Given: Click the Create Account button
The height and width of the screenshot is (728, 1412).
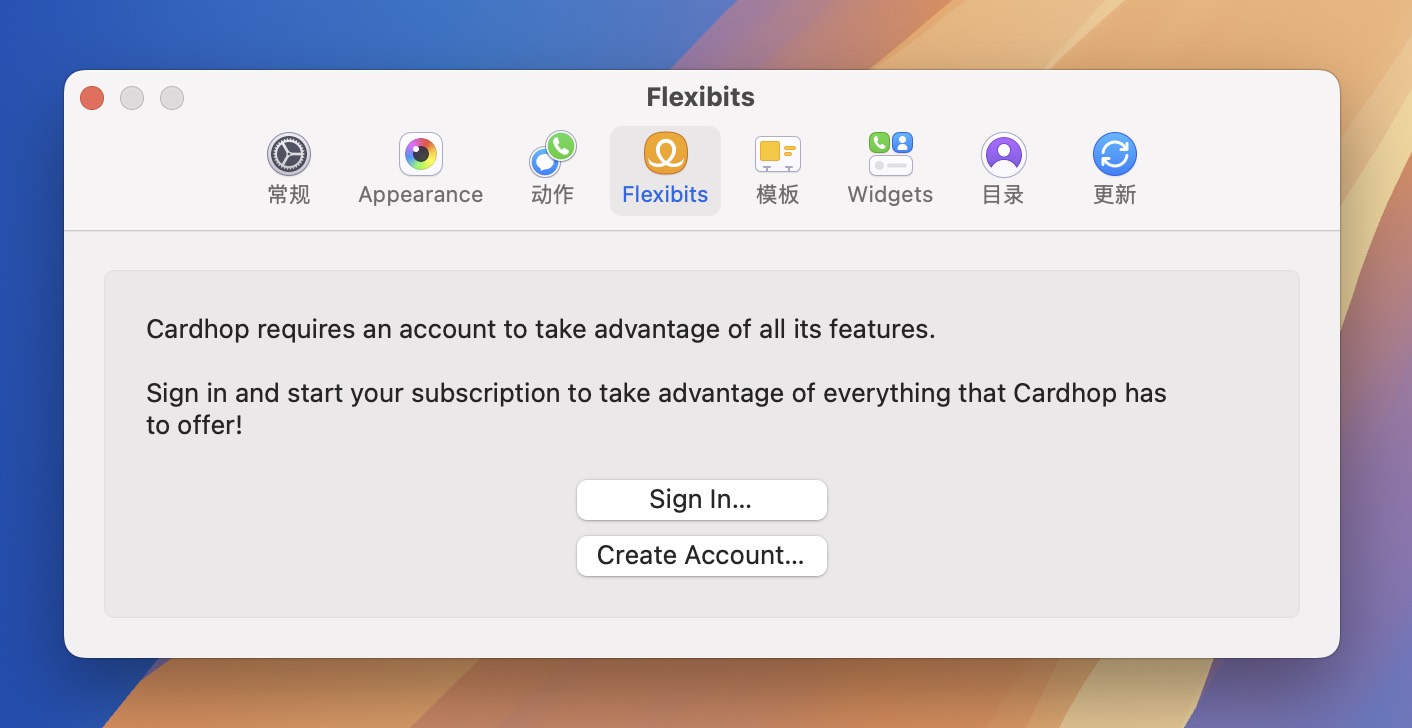Looking at the screenshot, I should [701, 555].
